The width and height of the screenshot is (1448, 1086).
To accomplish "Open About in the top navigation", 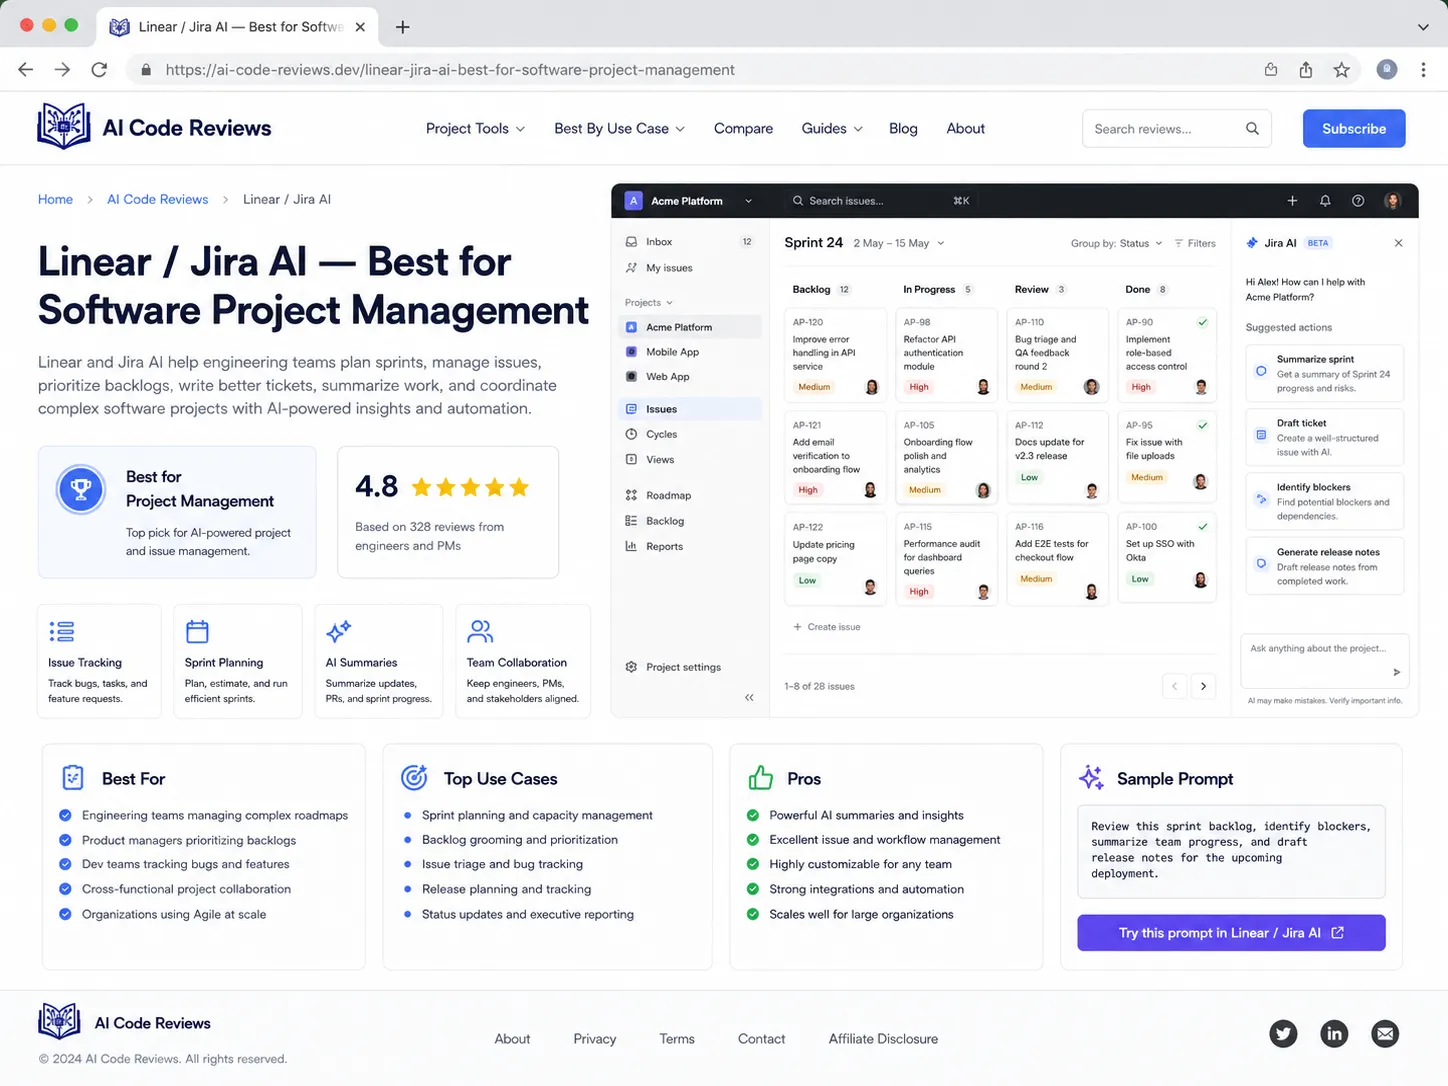I will [x=965, y=129].
